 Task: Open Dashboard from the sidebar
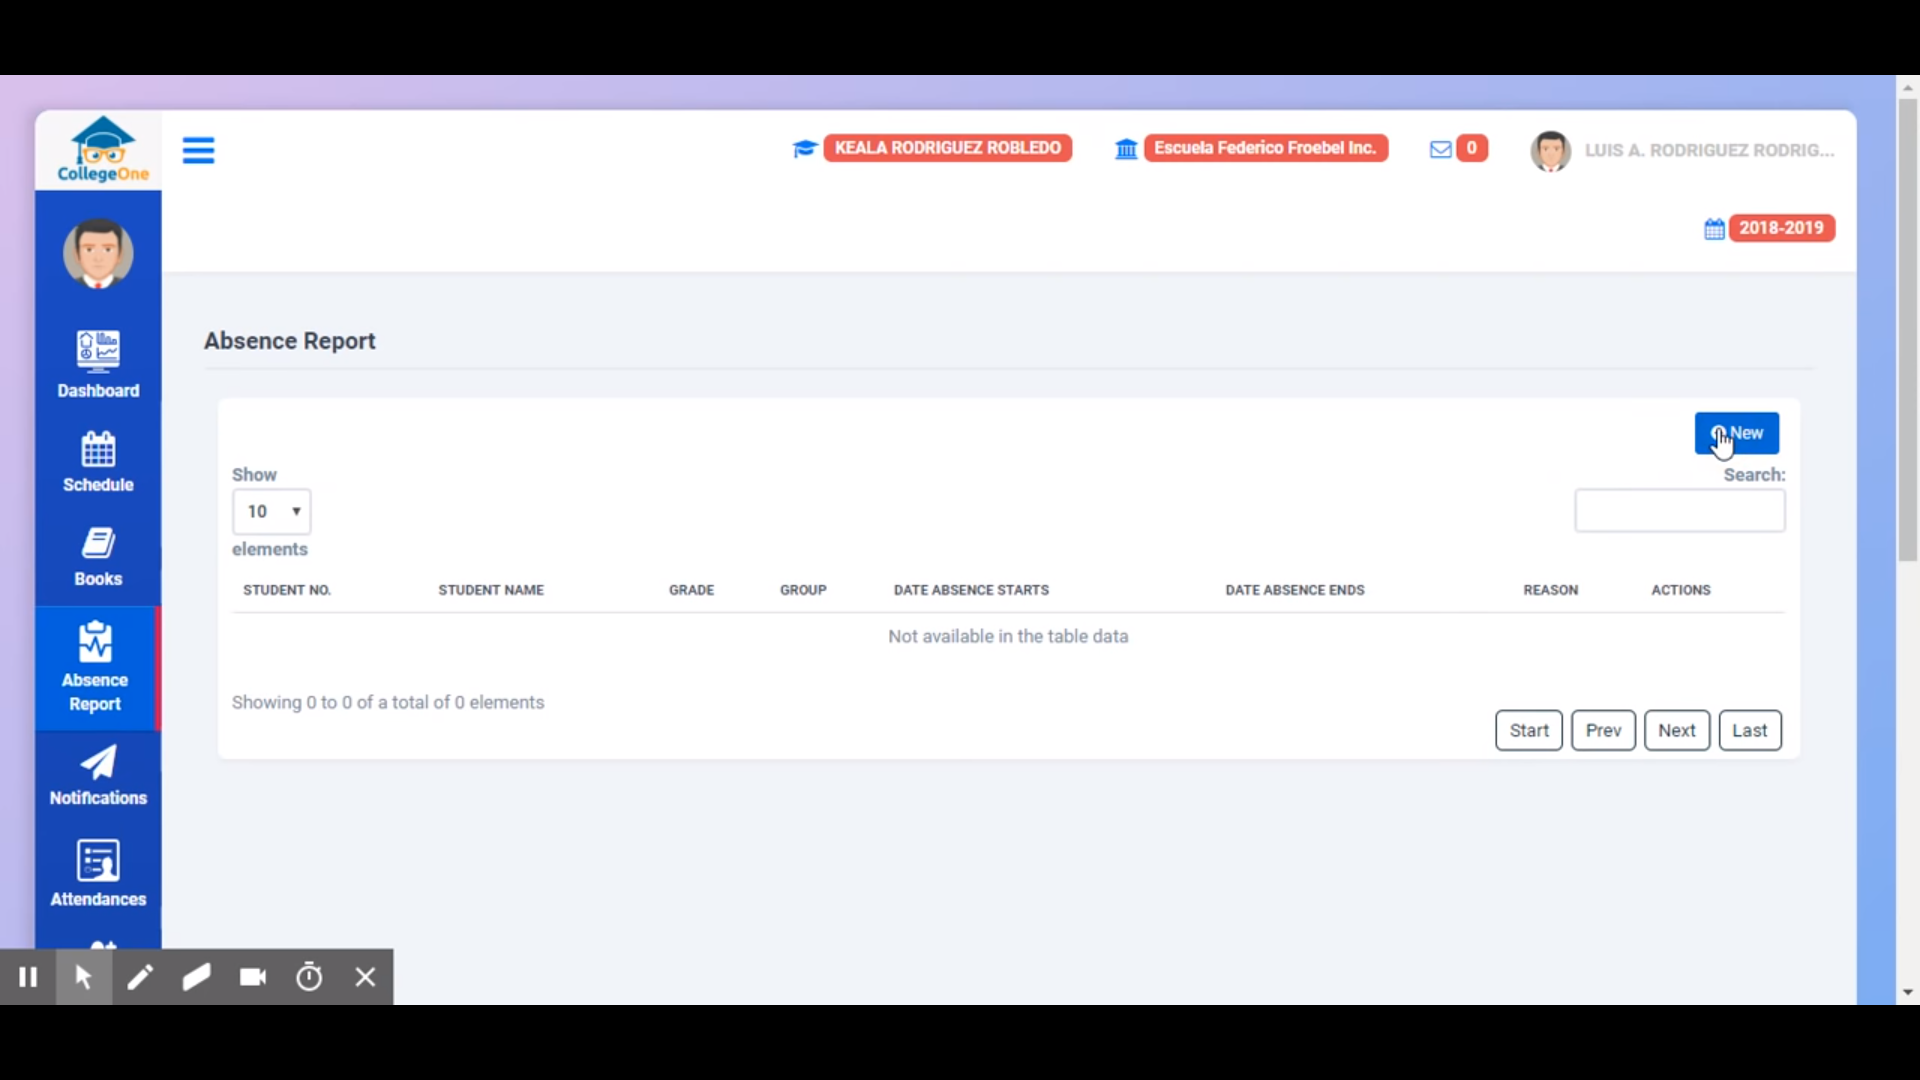98,364
